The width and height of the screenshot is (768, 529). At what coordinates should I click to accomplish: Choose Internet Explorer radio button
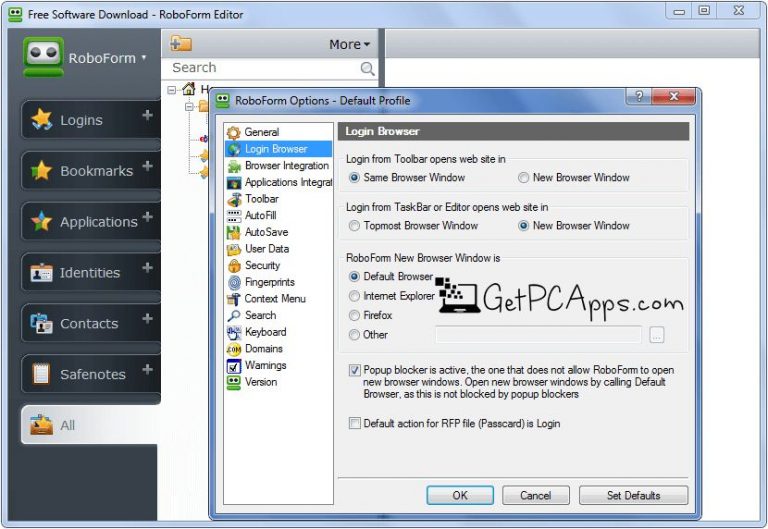(354, 296)
